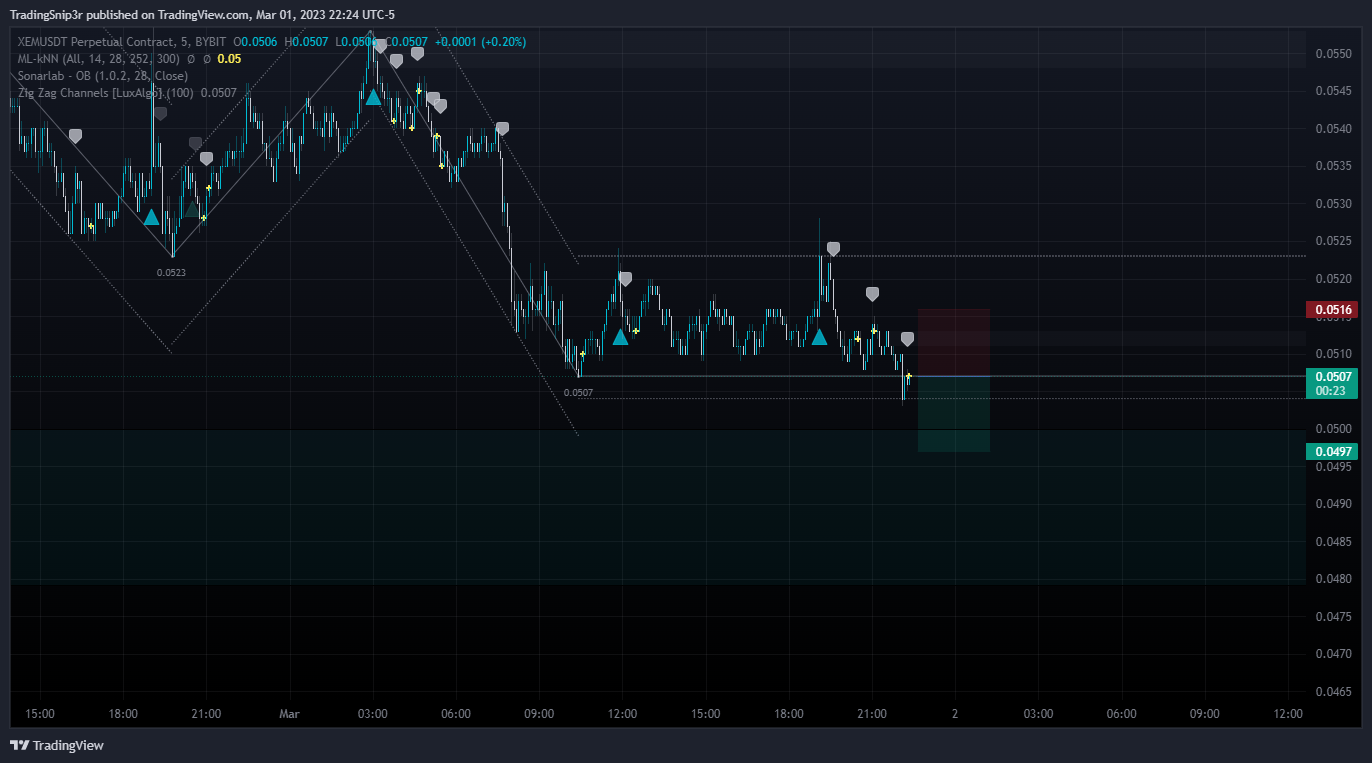Click topmost gray label at the 0.0550 peak
1372x763 pixels.
pos(380,46)
